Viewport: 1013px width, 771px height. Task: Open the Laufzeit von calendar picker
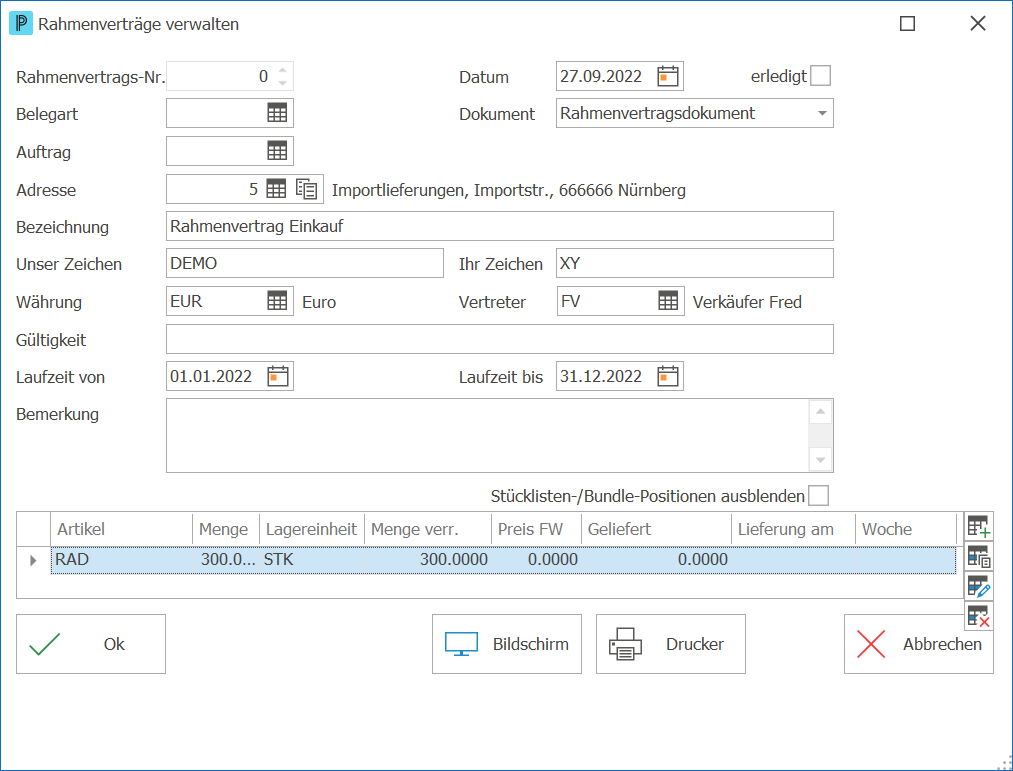[x=278, y=376]
